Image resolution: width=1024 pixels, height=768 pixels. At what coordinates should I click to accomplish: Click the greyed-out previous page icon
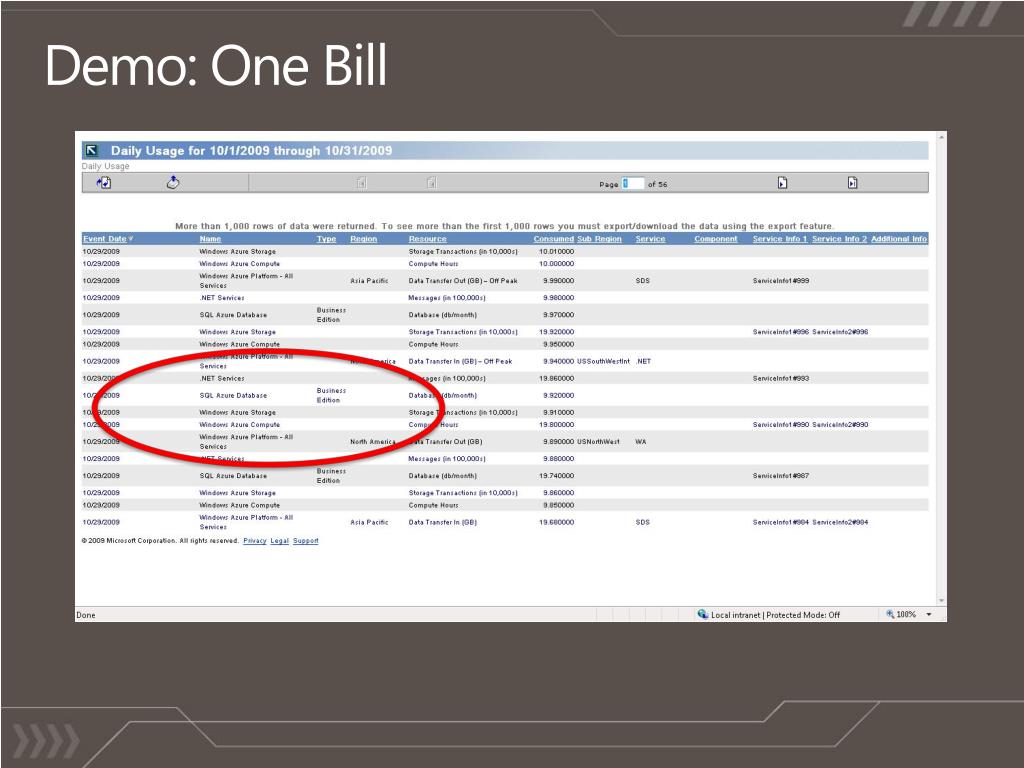432,183
